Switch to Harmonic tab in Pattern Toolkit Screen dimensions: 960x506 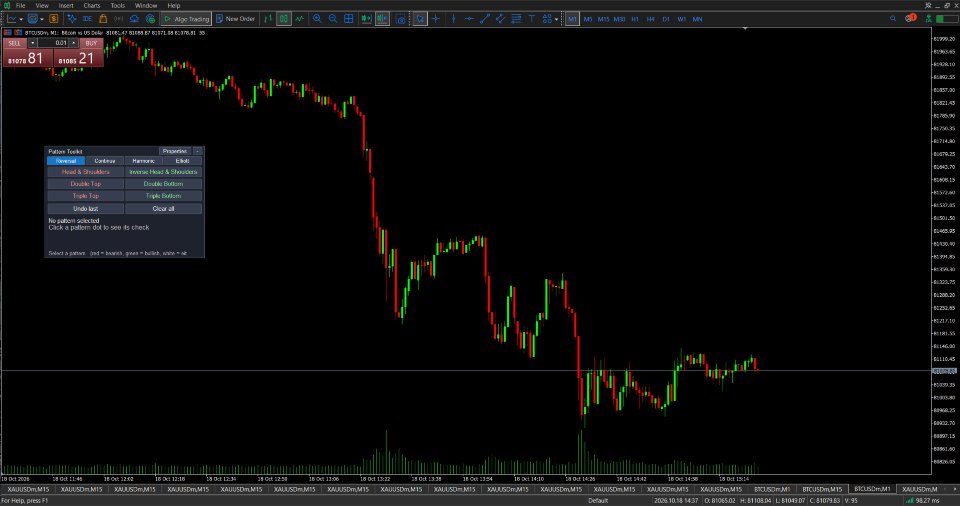click(144, 160)
